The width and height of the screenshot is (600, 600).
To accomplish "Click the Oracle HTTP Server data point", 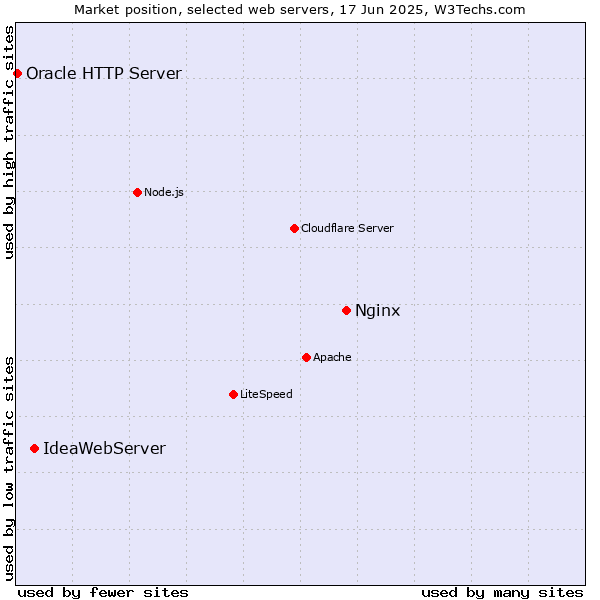I will click(x=17, y=73).
